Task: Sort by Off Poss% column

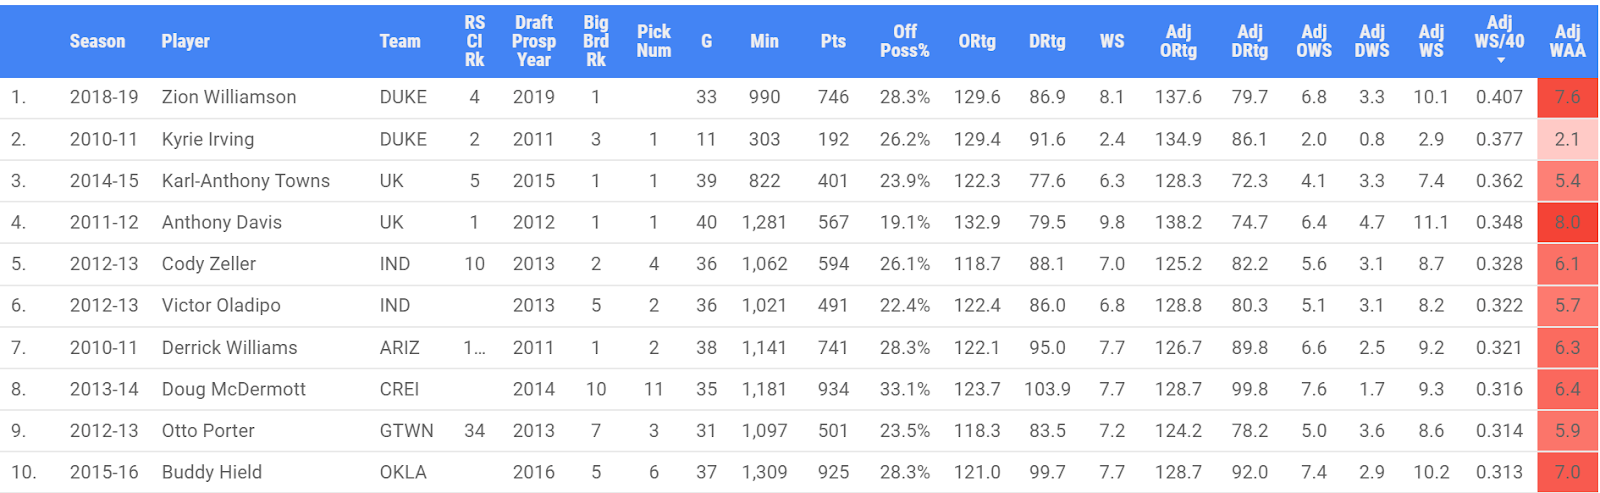Action: point(904,41)
